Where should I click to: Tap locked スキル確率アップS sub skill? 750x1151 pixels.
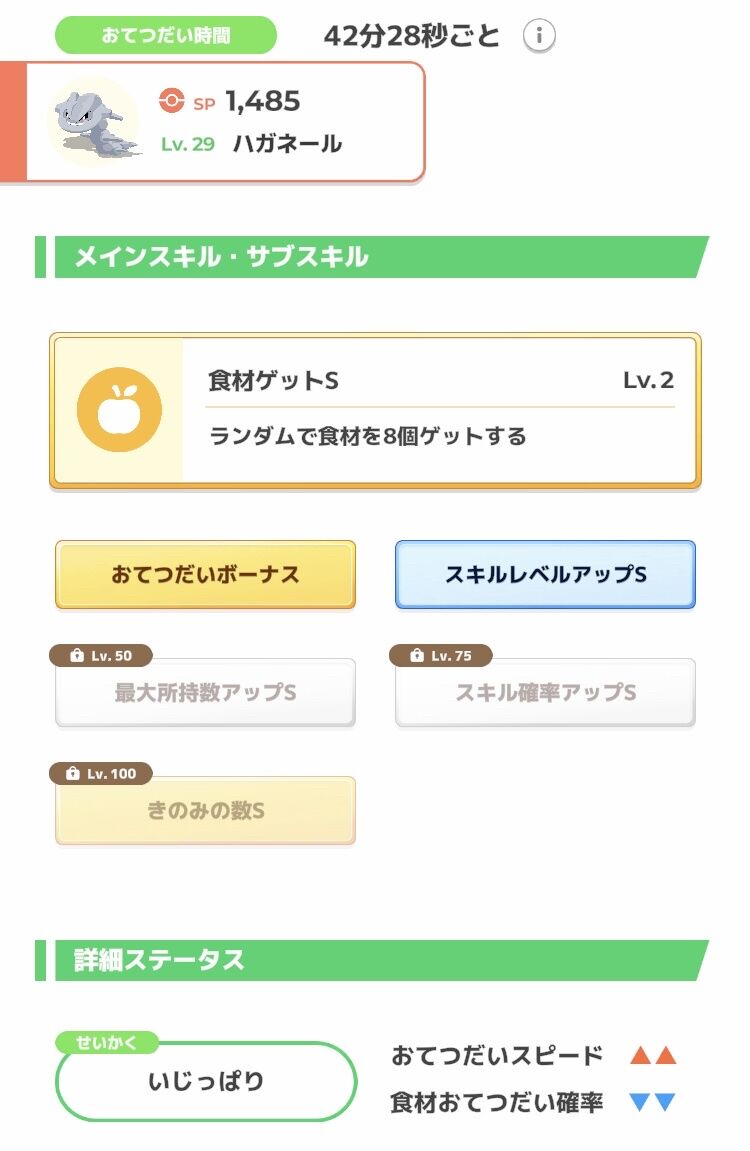(545, 692)
